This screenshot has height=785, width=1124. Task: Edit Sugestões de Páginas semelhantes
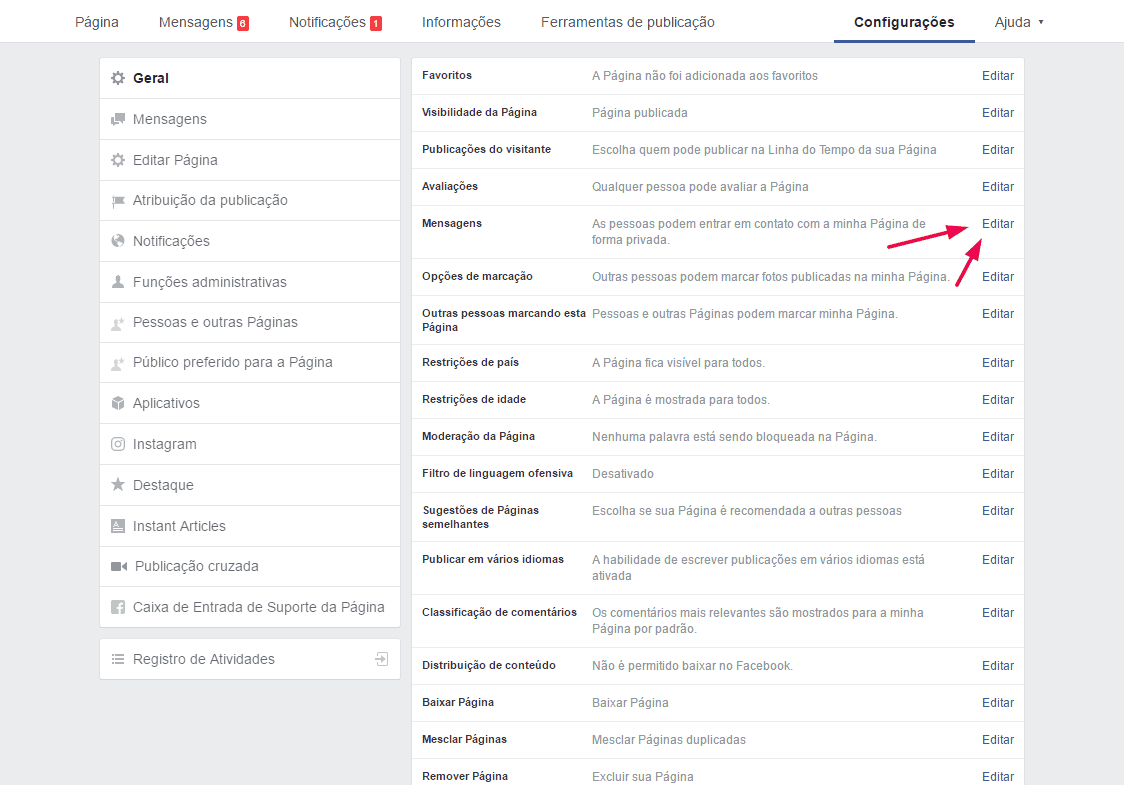998,510
